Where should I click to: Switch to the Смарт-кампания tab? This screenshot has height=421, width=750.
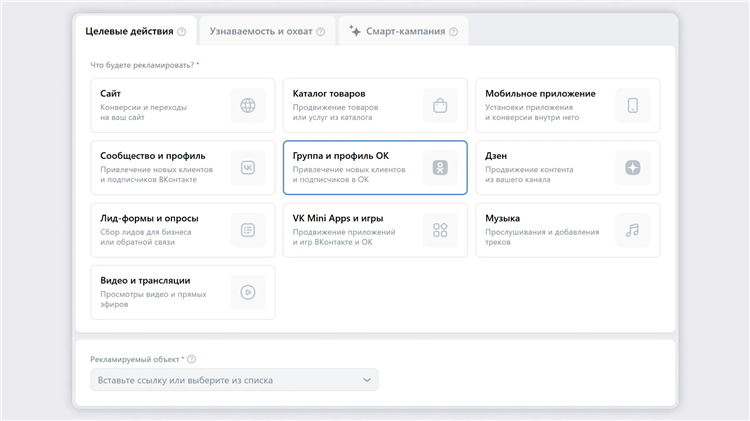pos(403,31)
